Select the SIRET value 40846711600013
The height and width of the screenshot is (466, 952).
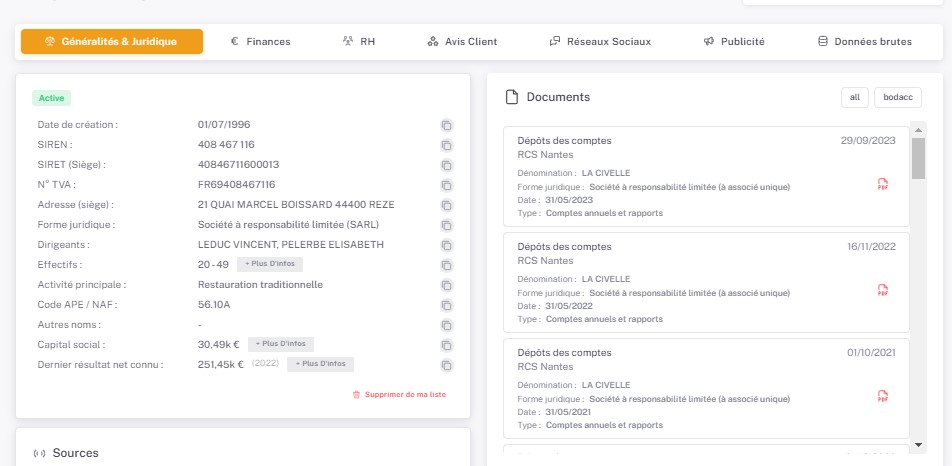point(239,164)
